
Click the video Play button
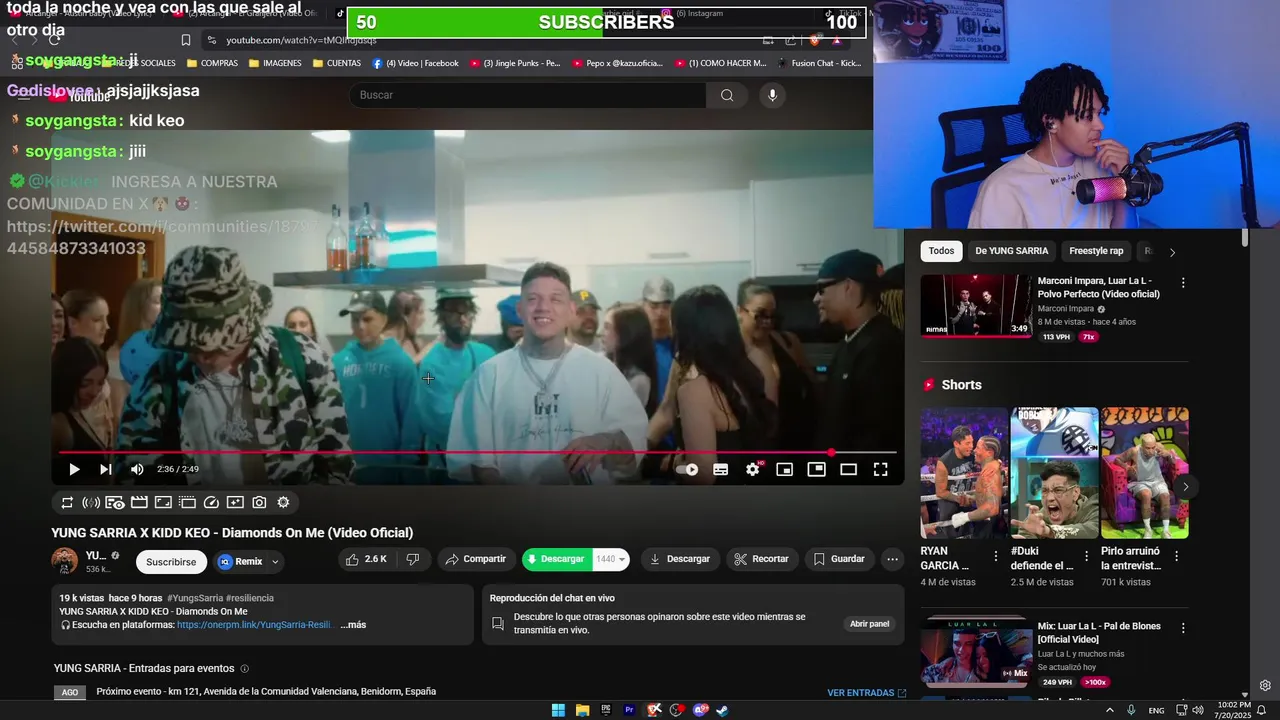tap(74, 469)
